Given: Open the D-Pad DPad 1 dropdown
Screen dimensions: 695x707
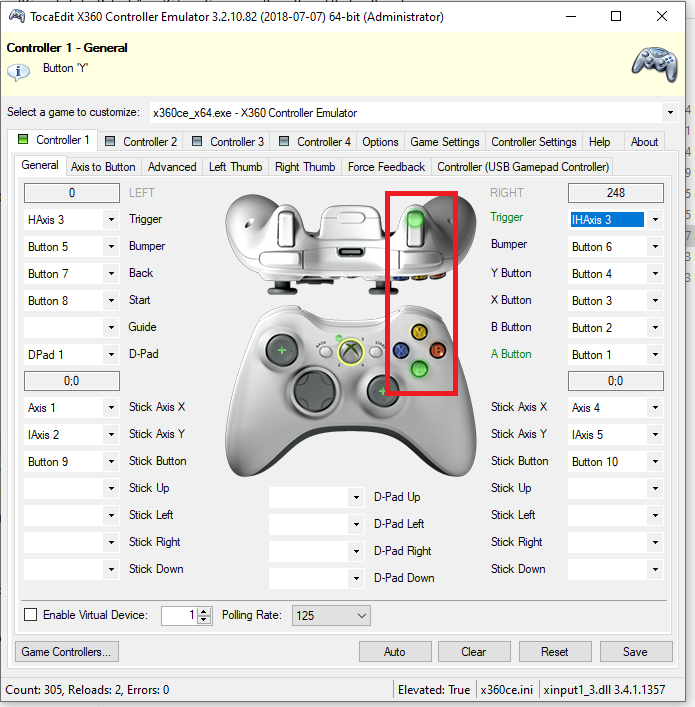Looking at the screenshot, I should (x=111, y=354).
